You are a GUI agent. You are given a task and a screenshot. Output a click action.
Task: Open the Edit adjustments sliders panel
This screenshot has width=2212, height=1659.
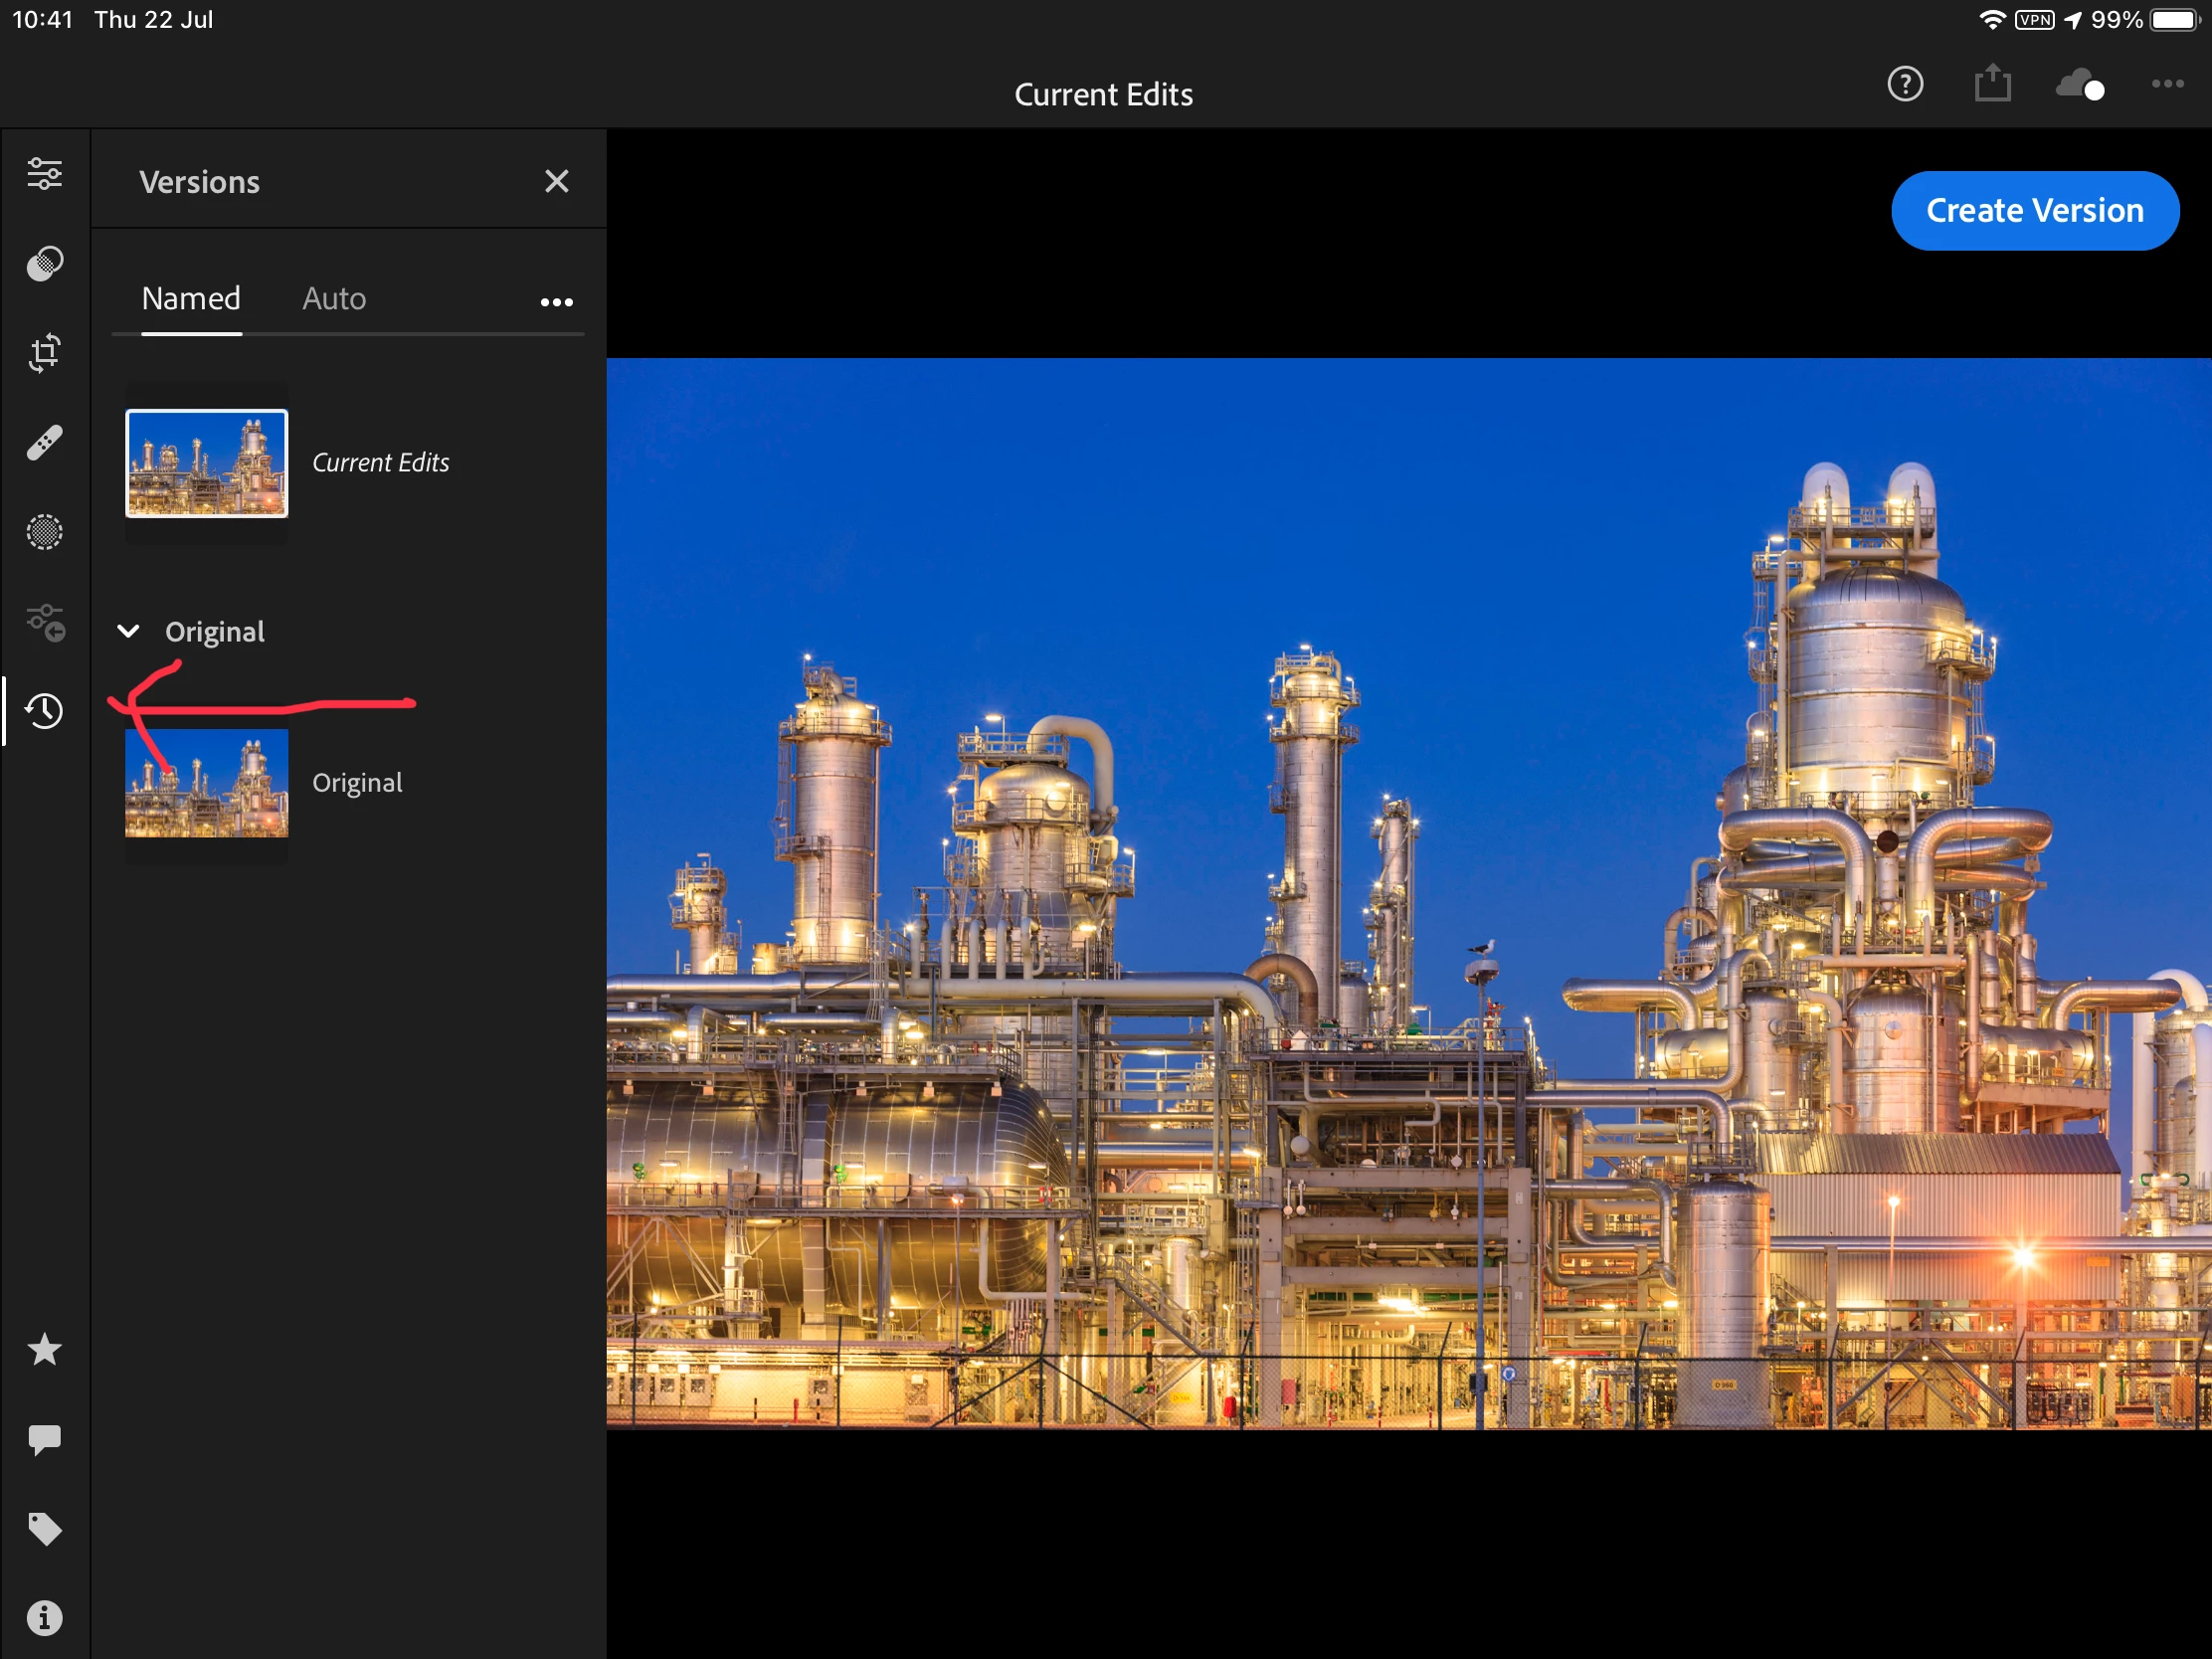point(44,174)
